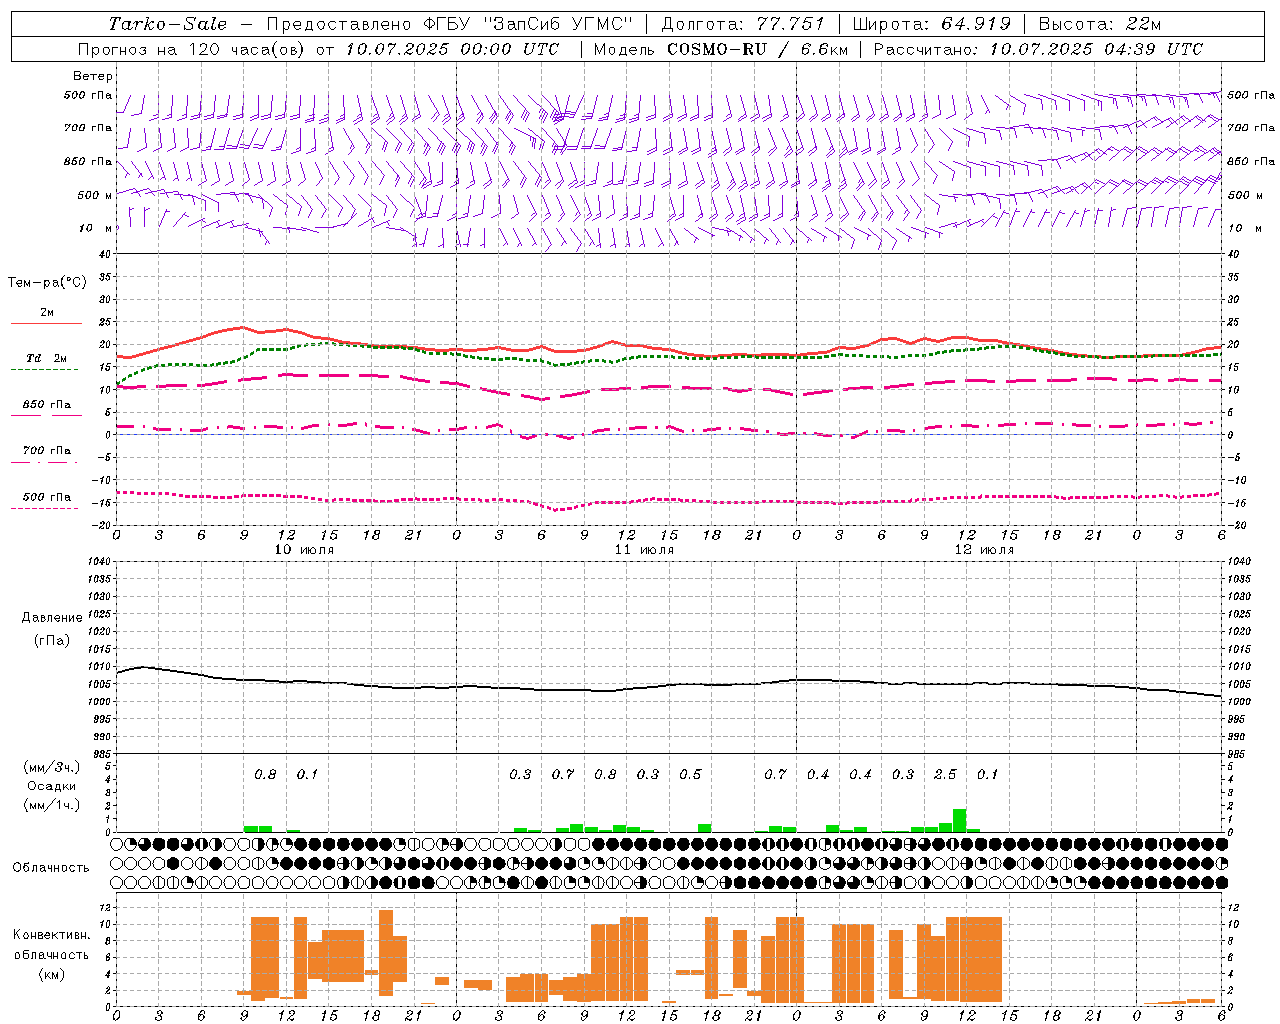Screen dimensions: 1280x1024
Task: Click the (мм/1ч.) precipitation unit label
Action: click(52, 805)
